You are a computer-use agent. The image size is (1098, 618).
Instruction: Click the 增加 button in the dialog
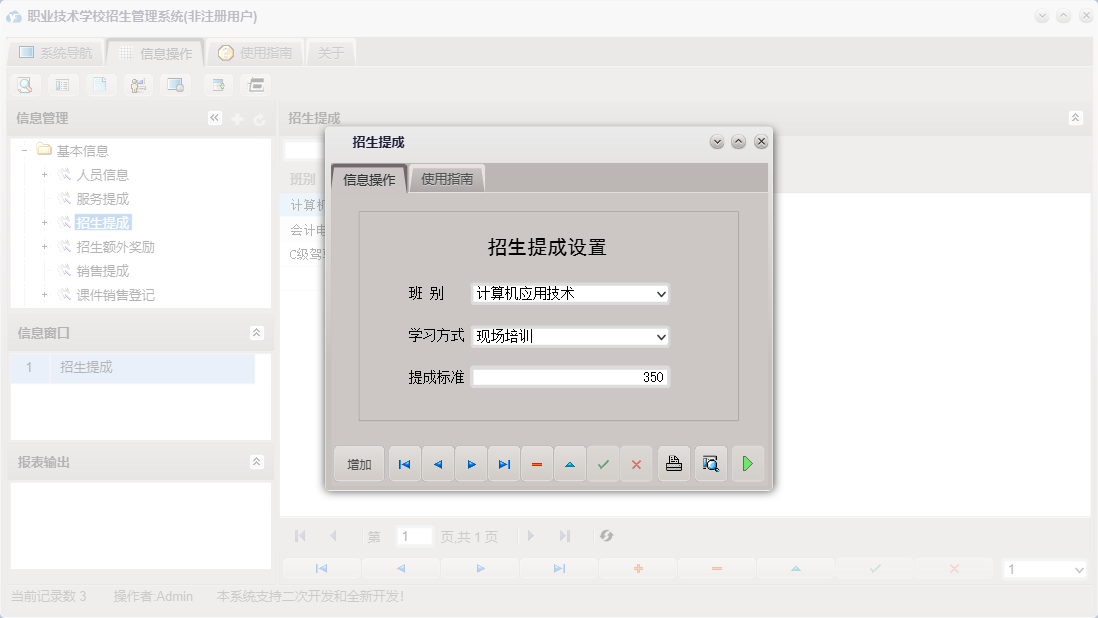358,463
